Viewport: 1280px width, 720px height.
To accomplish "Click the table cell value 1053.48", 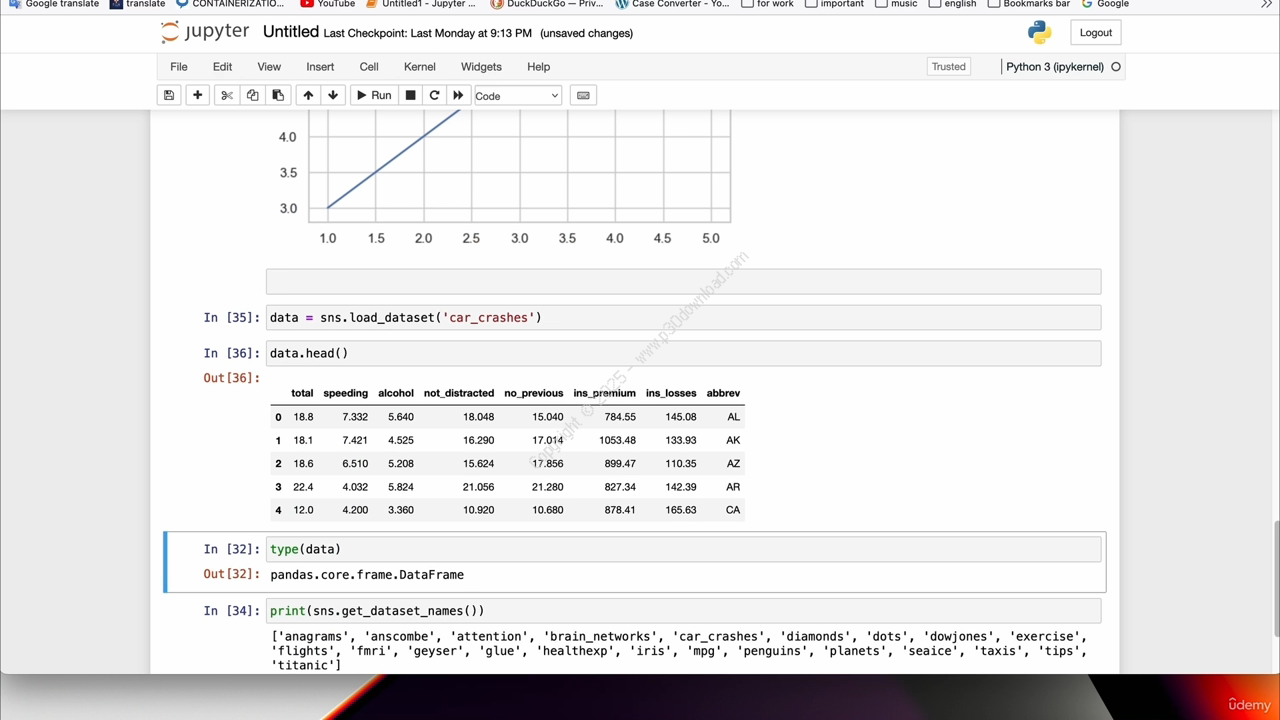I will [617, 440].
